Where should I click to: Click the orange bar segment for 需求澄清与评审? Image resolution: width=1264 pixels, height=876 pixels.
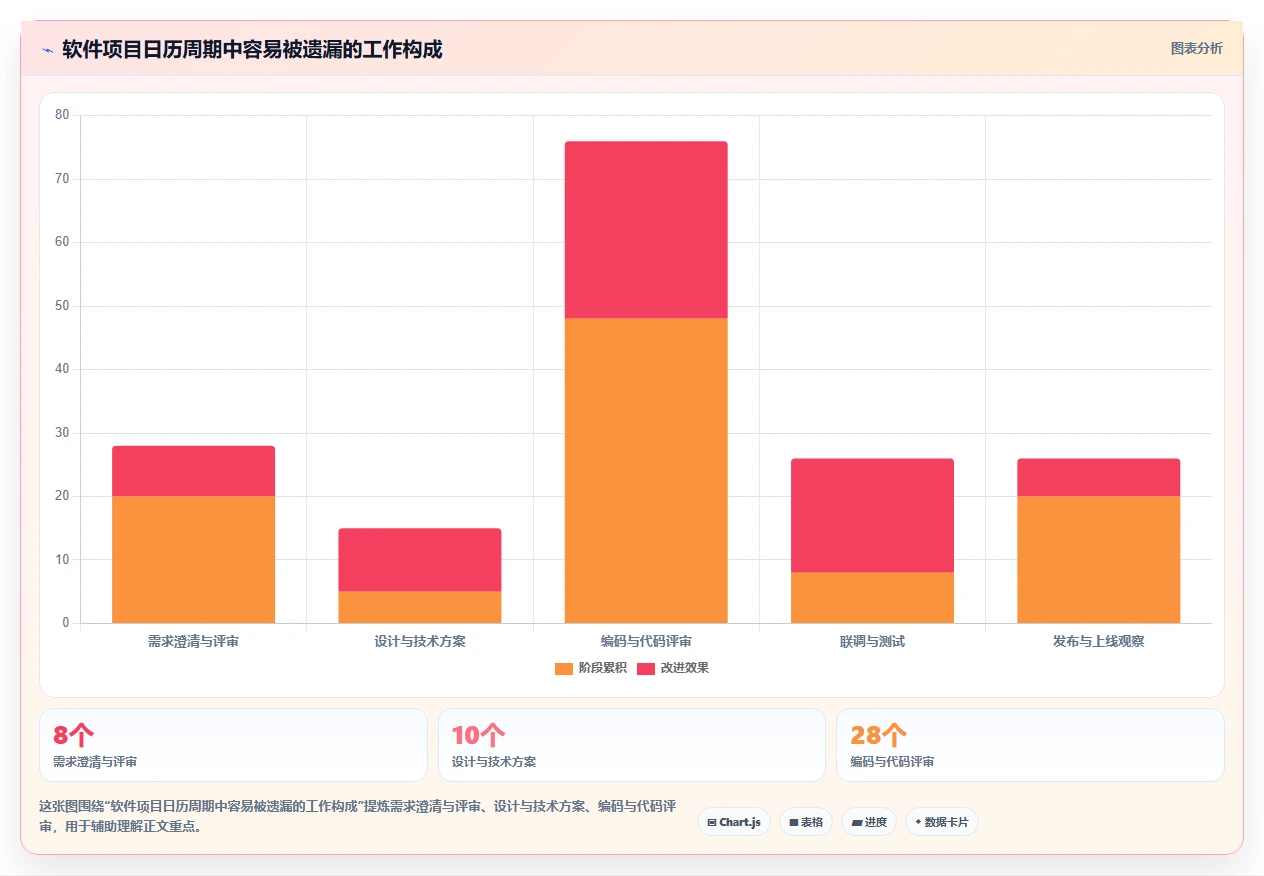[x=193, y=559]
